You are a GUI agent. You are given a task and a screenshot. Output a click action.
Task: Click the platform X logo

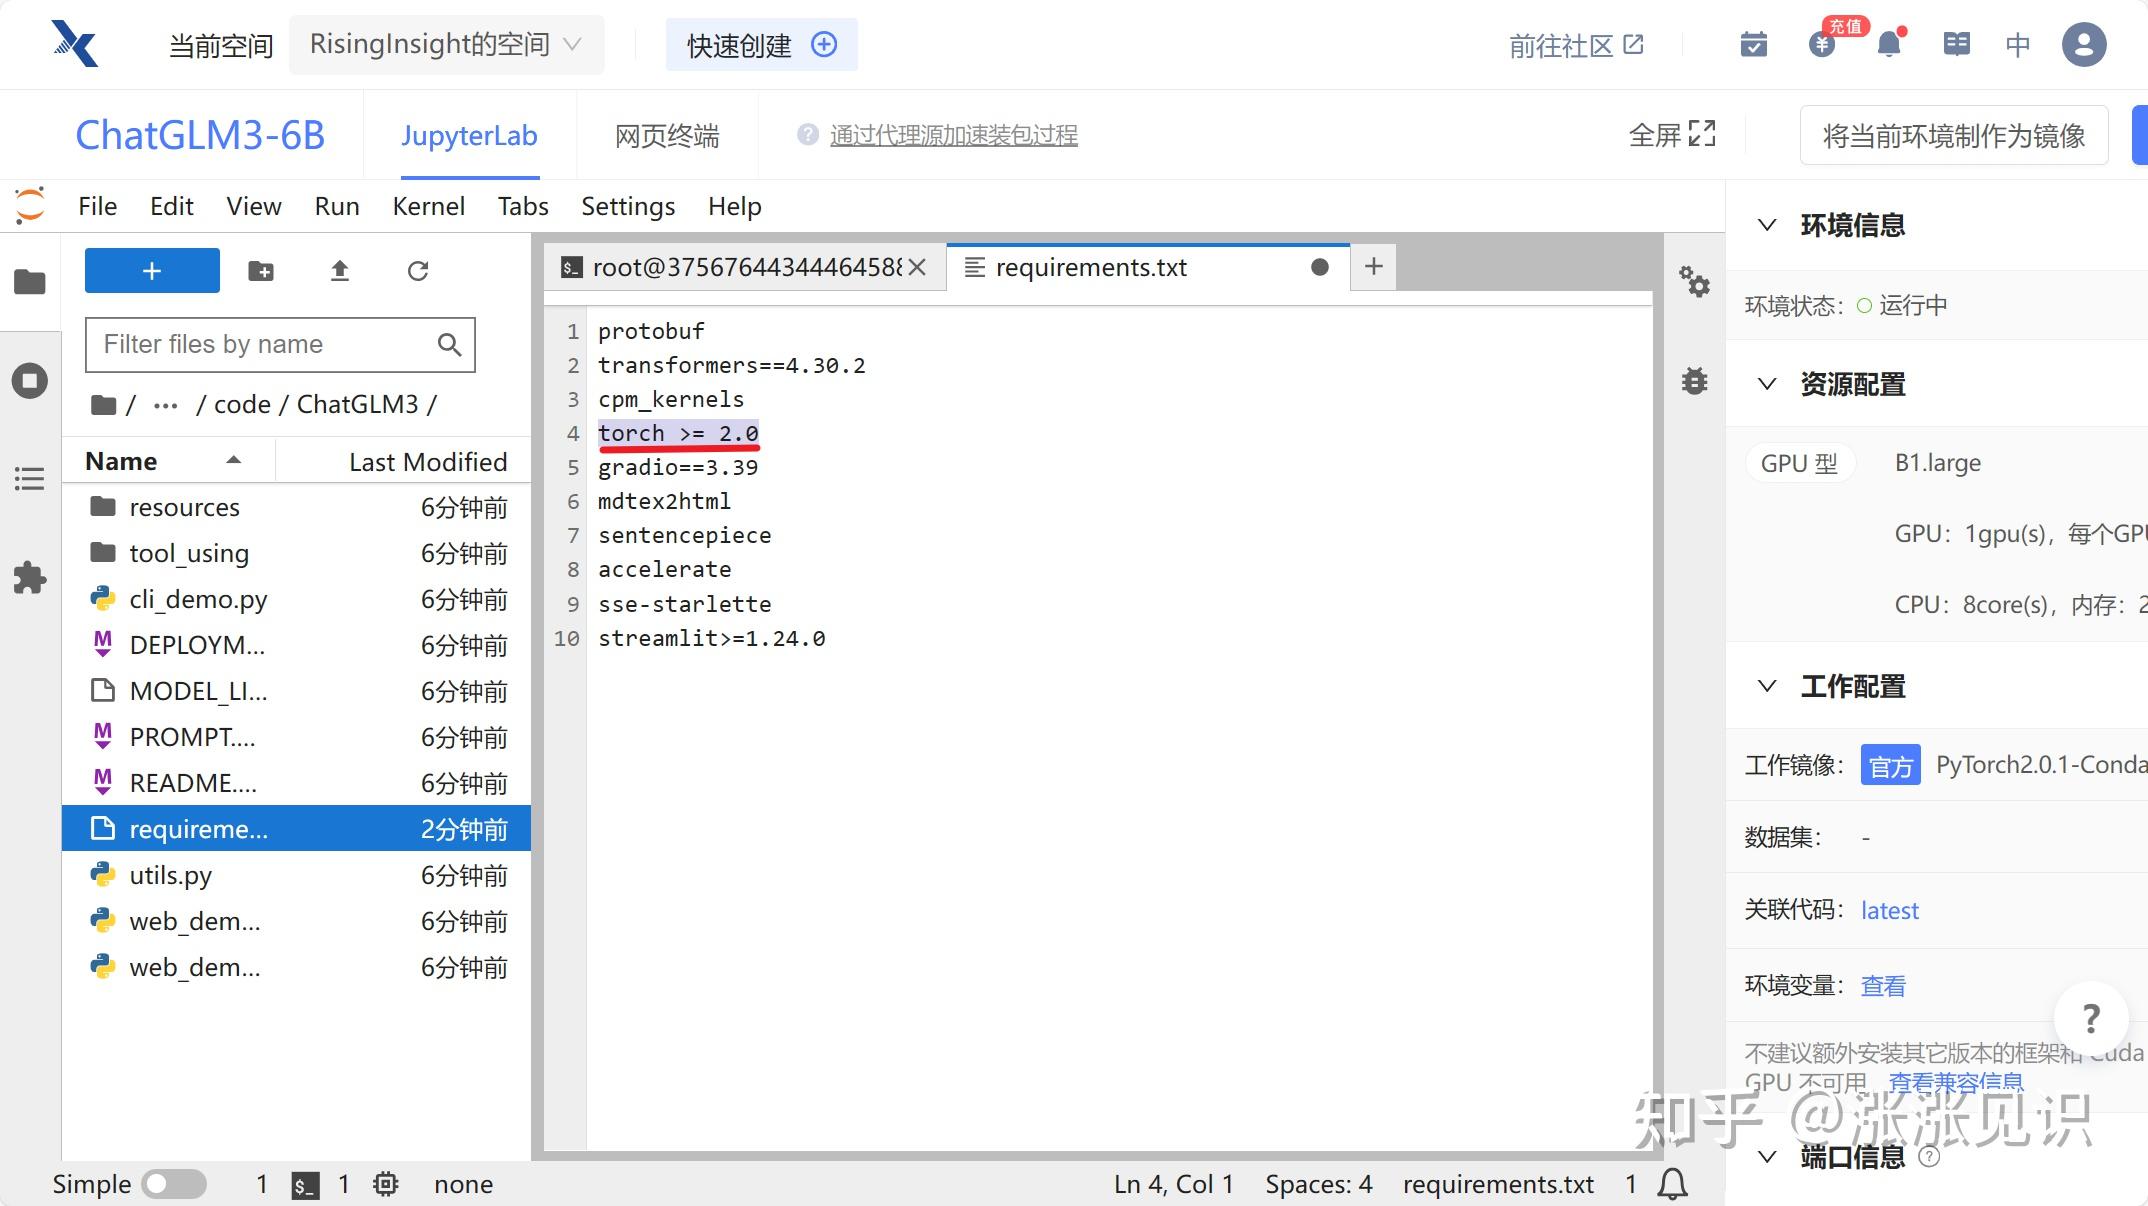(75, 44)
